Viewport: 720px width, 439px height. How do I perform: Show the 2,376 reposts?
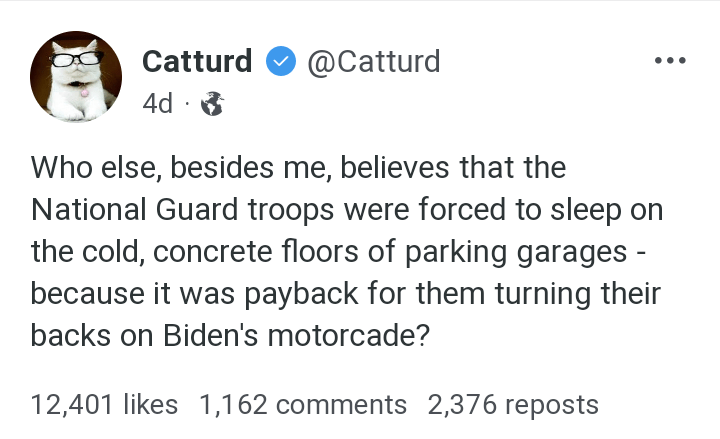513,405
